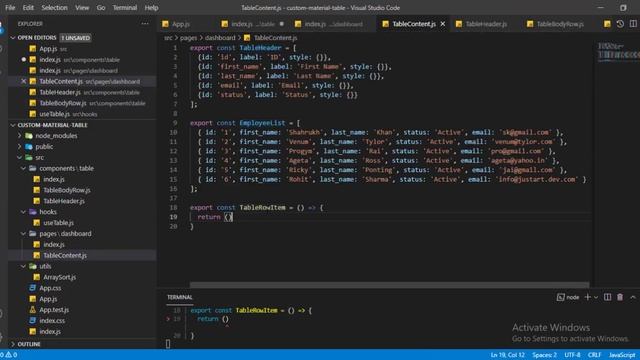Expand the public folder
The image size is (640, 360).
[19, 147]
